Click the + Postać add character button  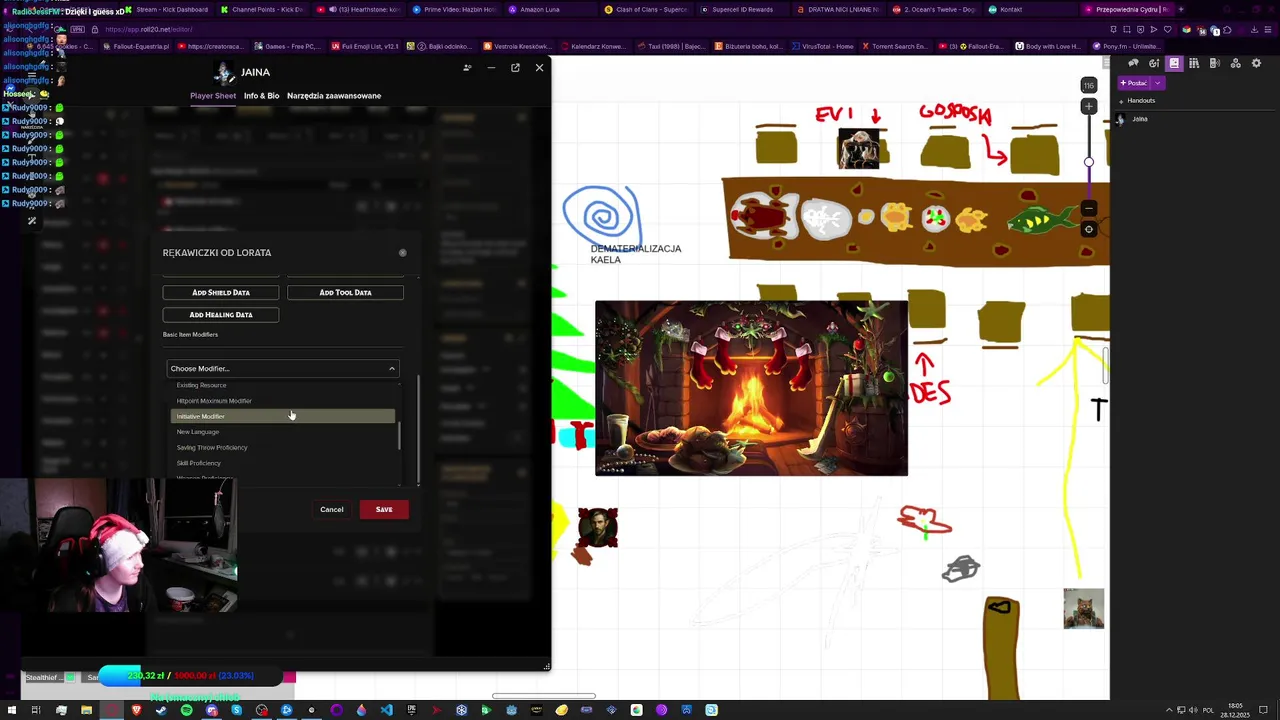click(1134, 83)
